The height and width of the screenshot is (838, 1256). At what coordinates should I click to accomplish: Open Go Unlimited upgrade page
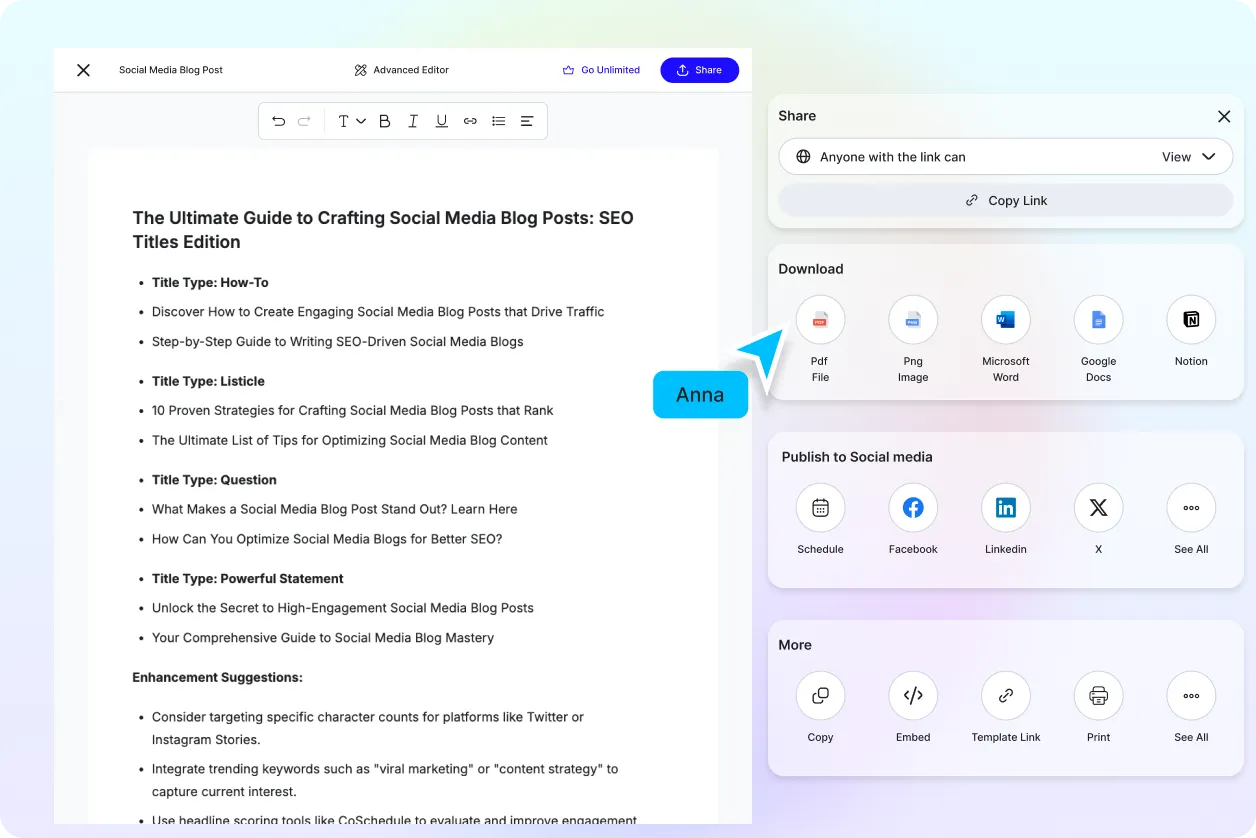coord(601,70)
